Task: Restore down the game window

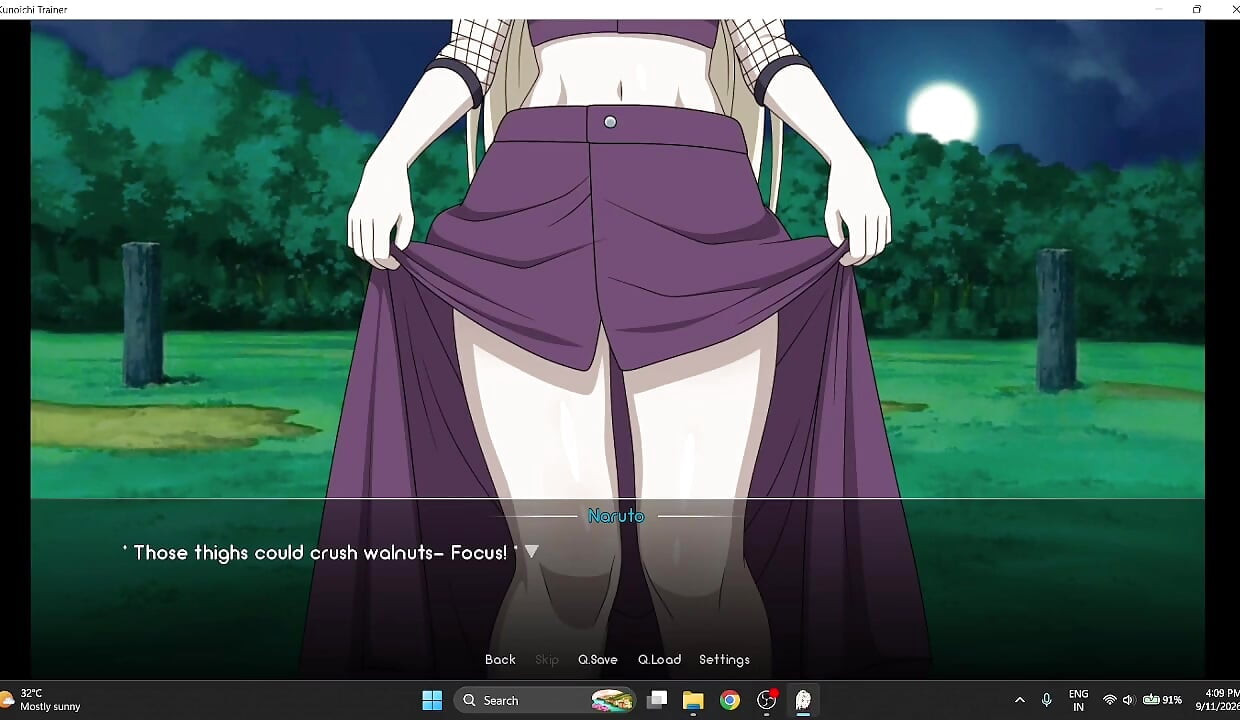Action: coord(1197,9)
